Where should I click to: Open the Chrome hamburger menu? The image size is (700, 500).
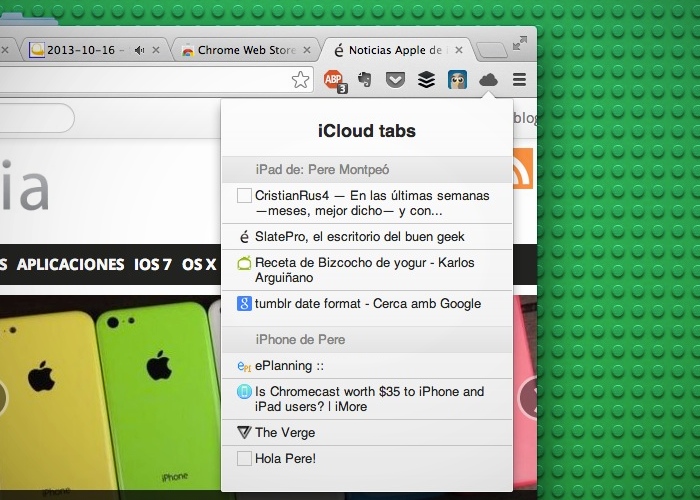(519, 80)
